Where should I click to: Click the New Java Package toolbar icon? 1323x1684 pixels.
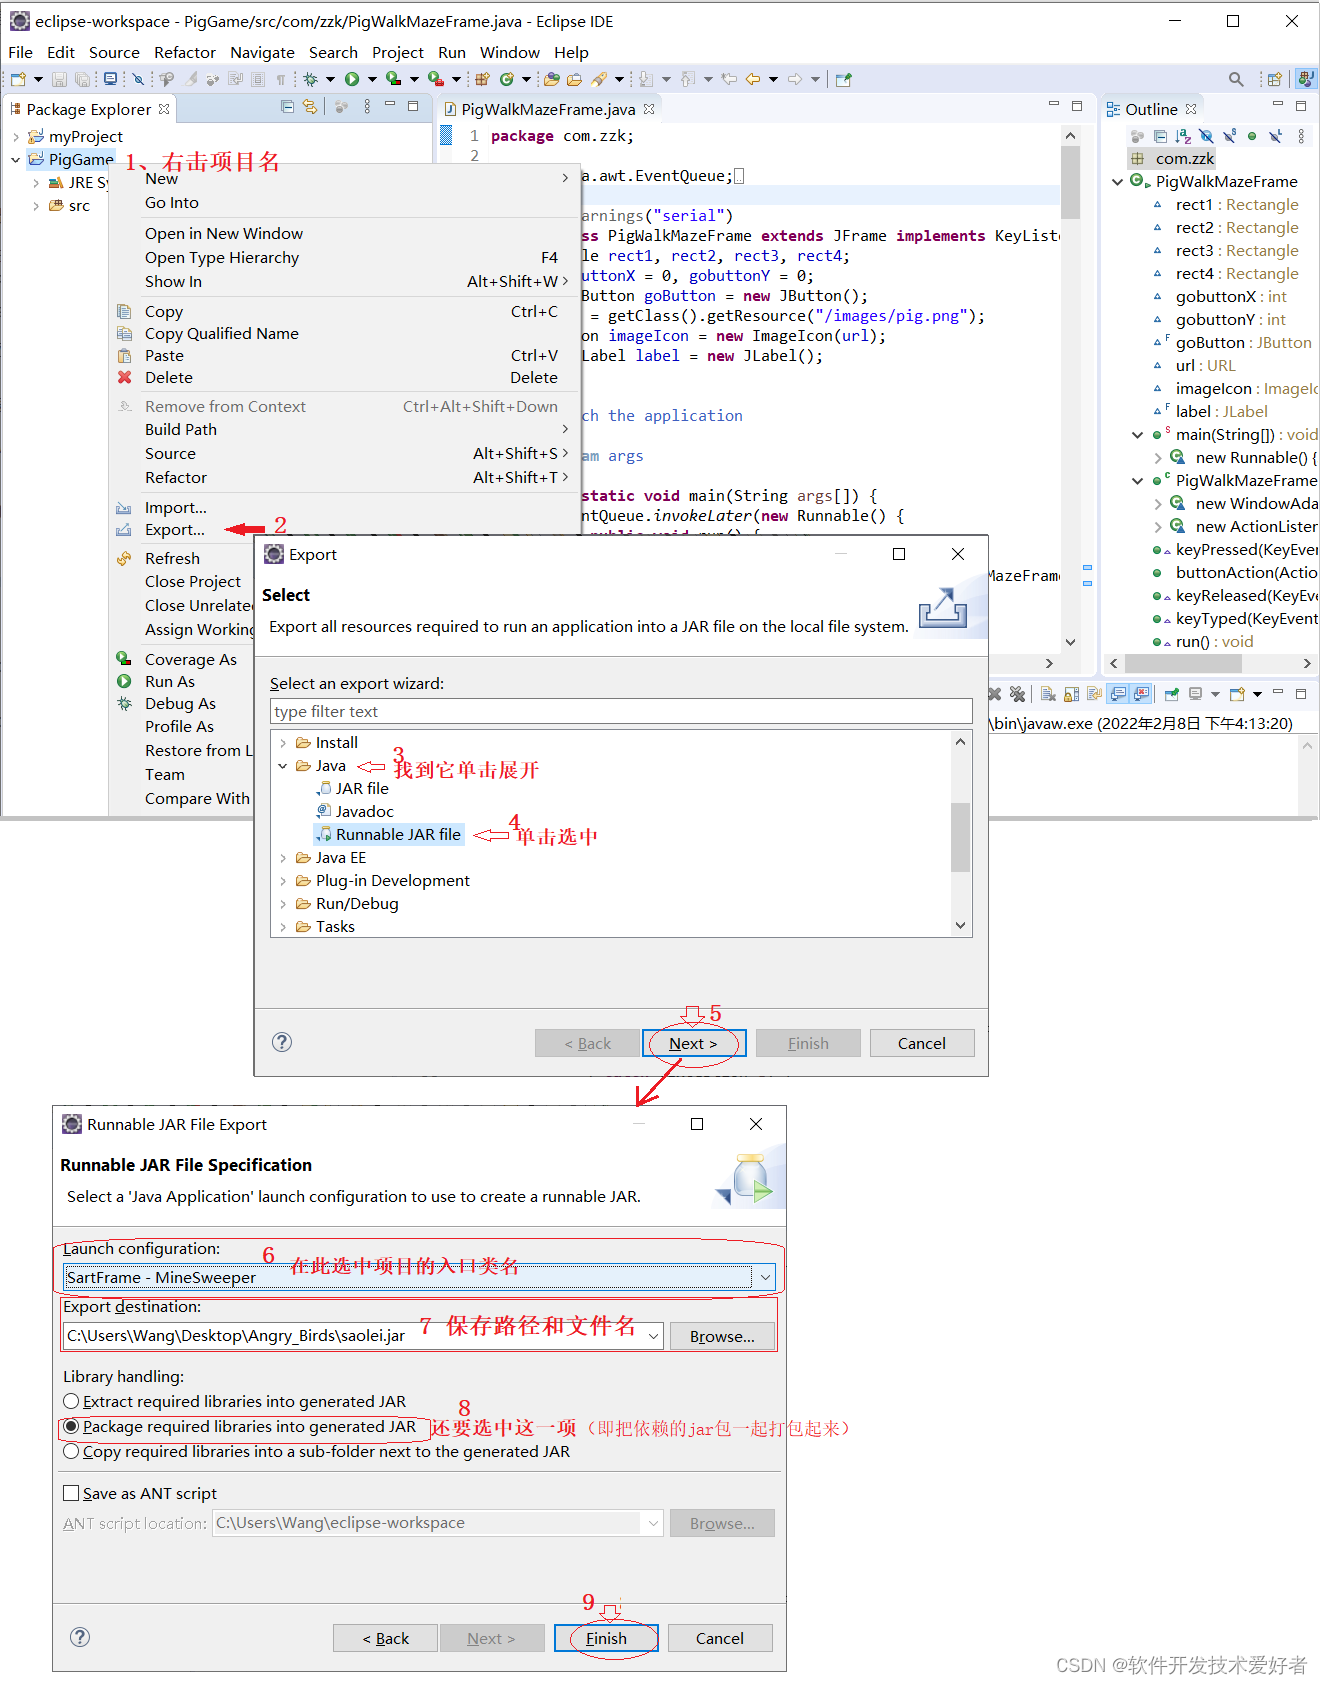click(482, 79)
